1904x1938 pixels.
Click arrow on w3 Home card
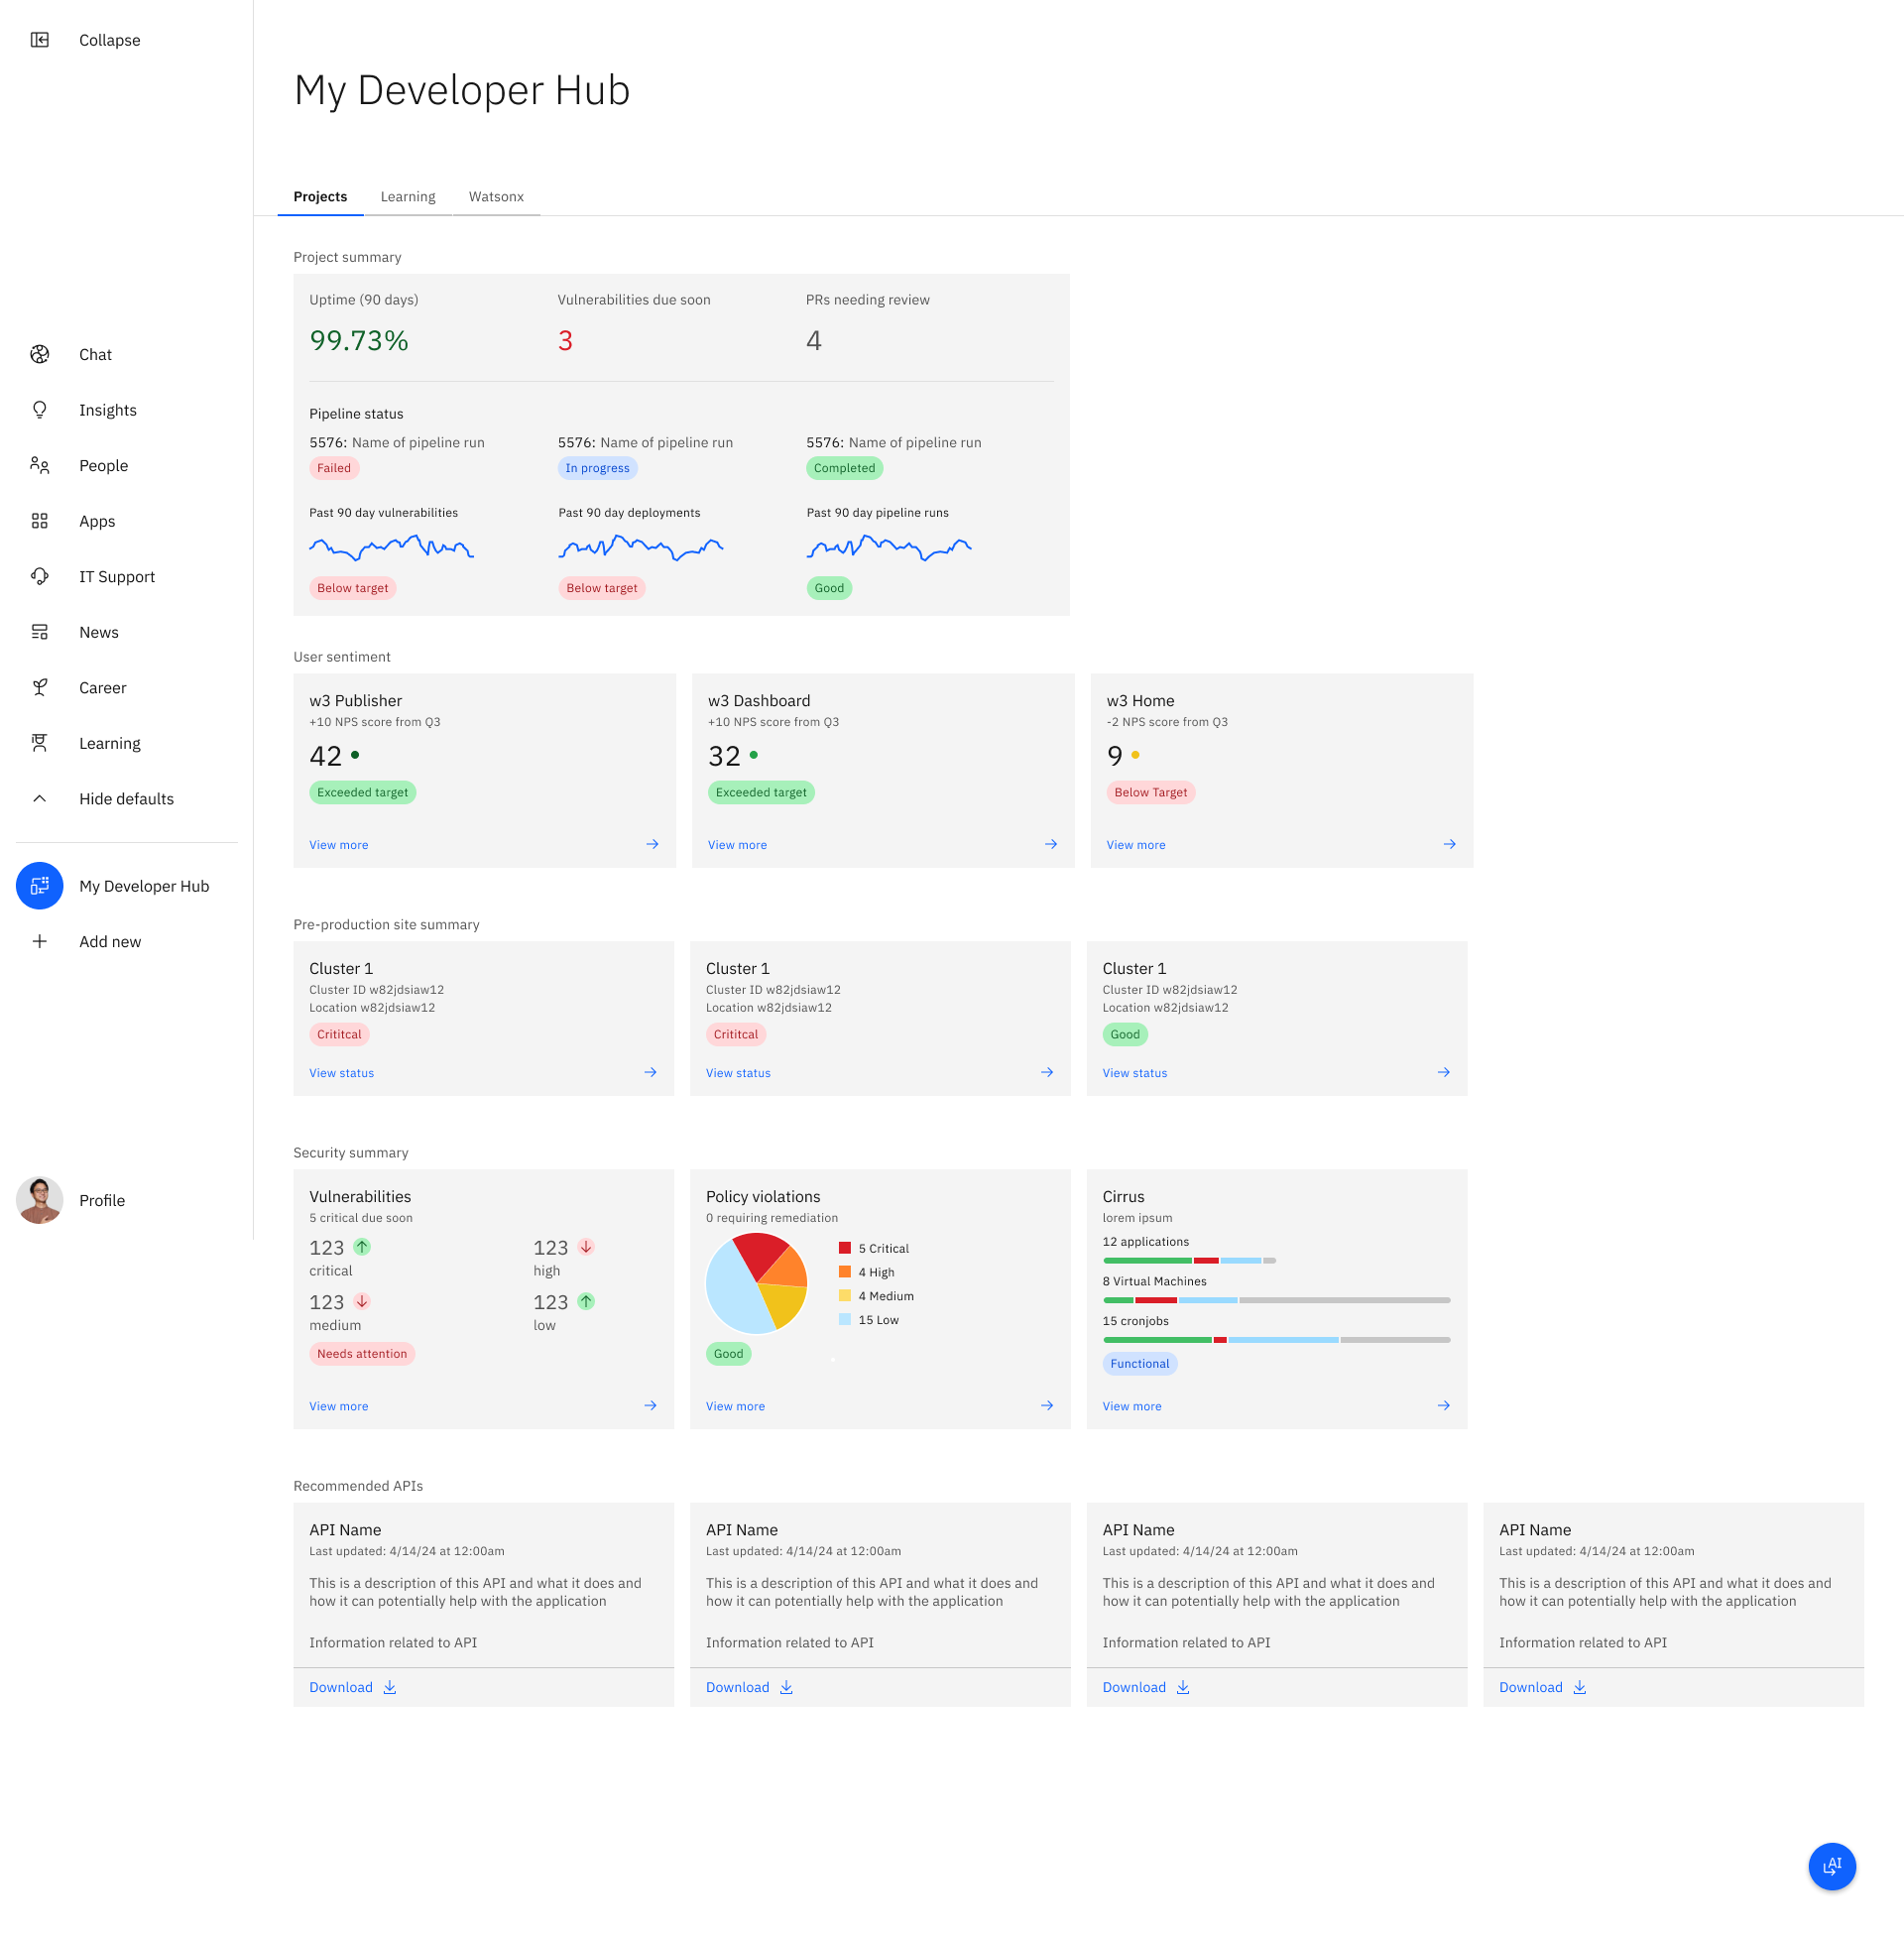coord(1449,844)
